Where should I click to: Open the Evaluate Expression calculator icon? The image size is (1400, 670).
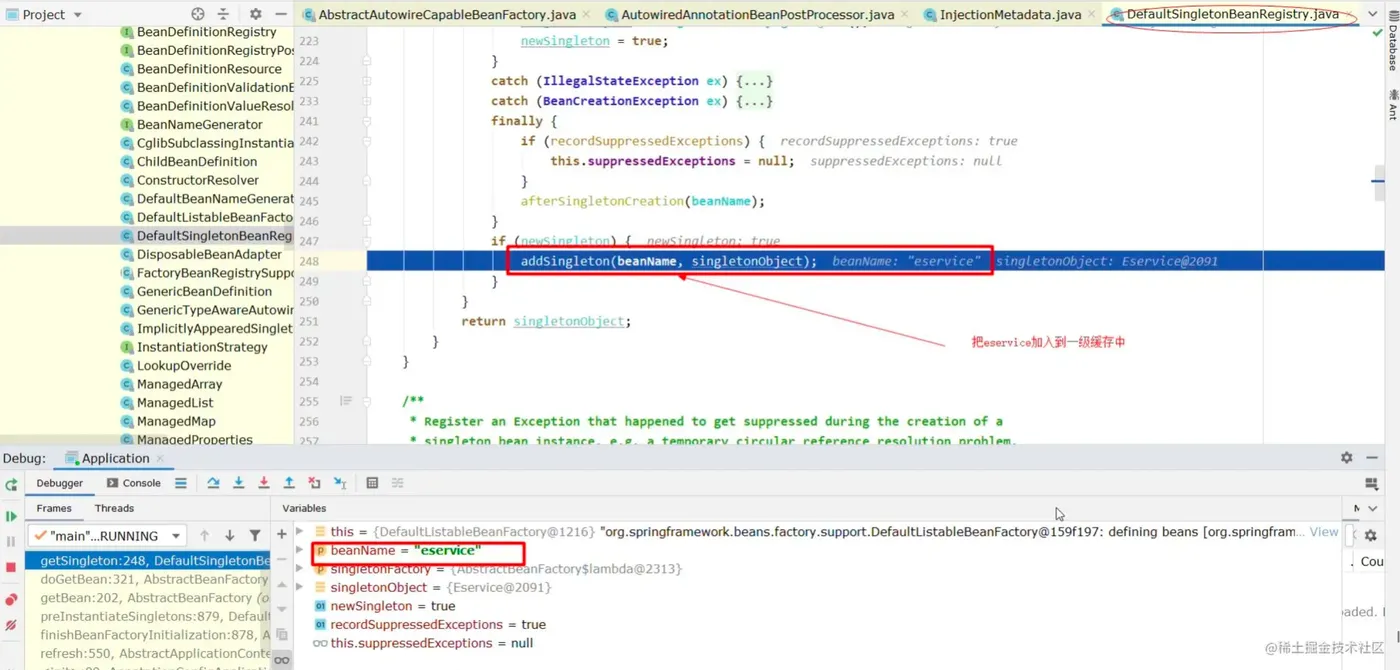372,483
